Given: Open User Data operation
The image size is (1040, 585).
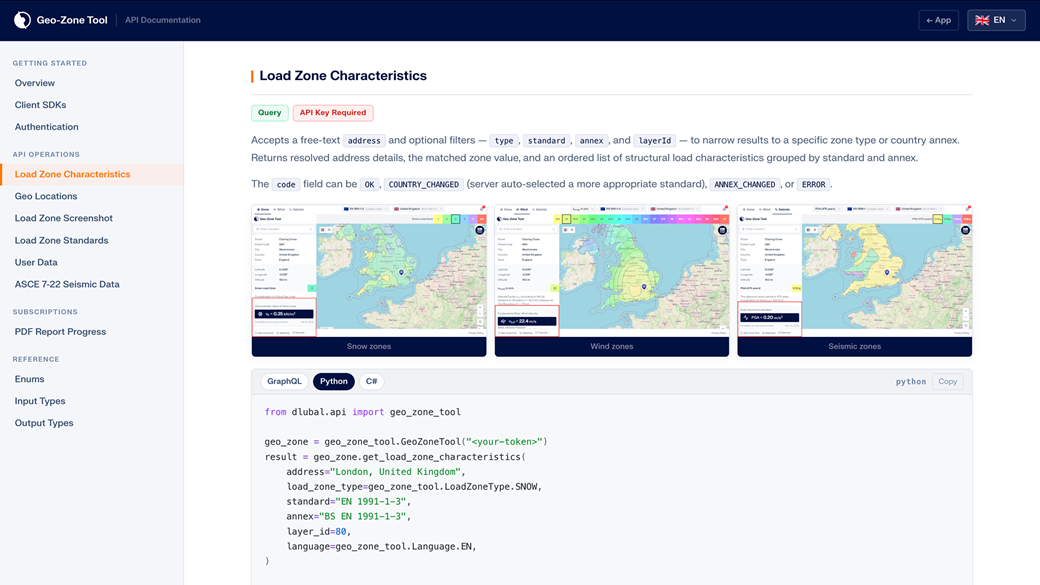Looking at the screenshot, I should point(36,262).
